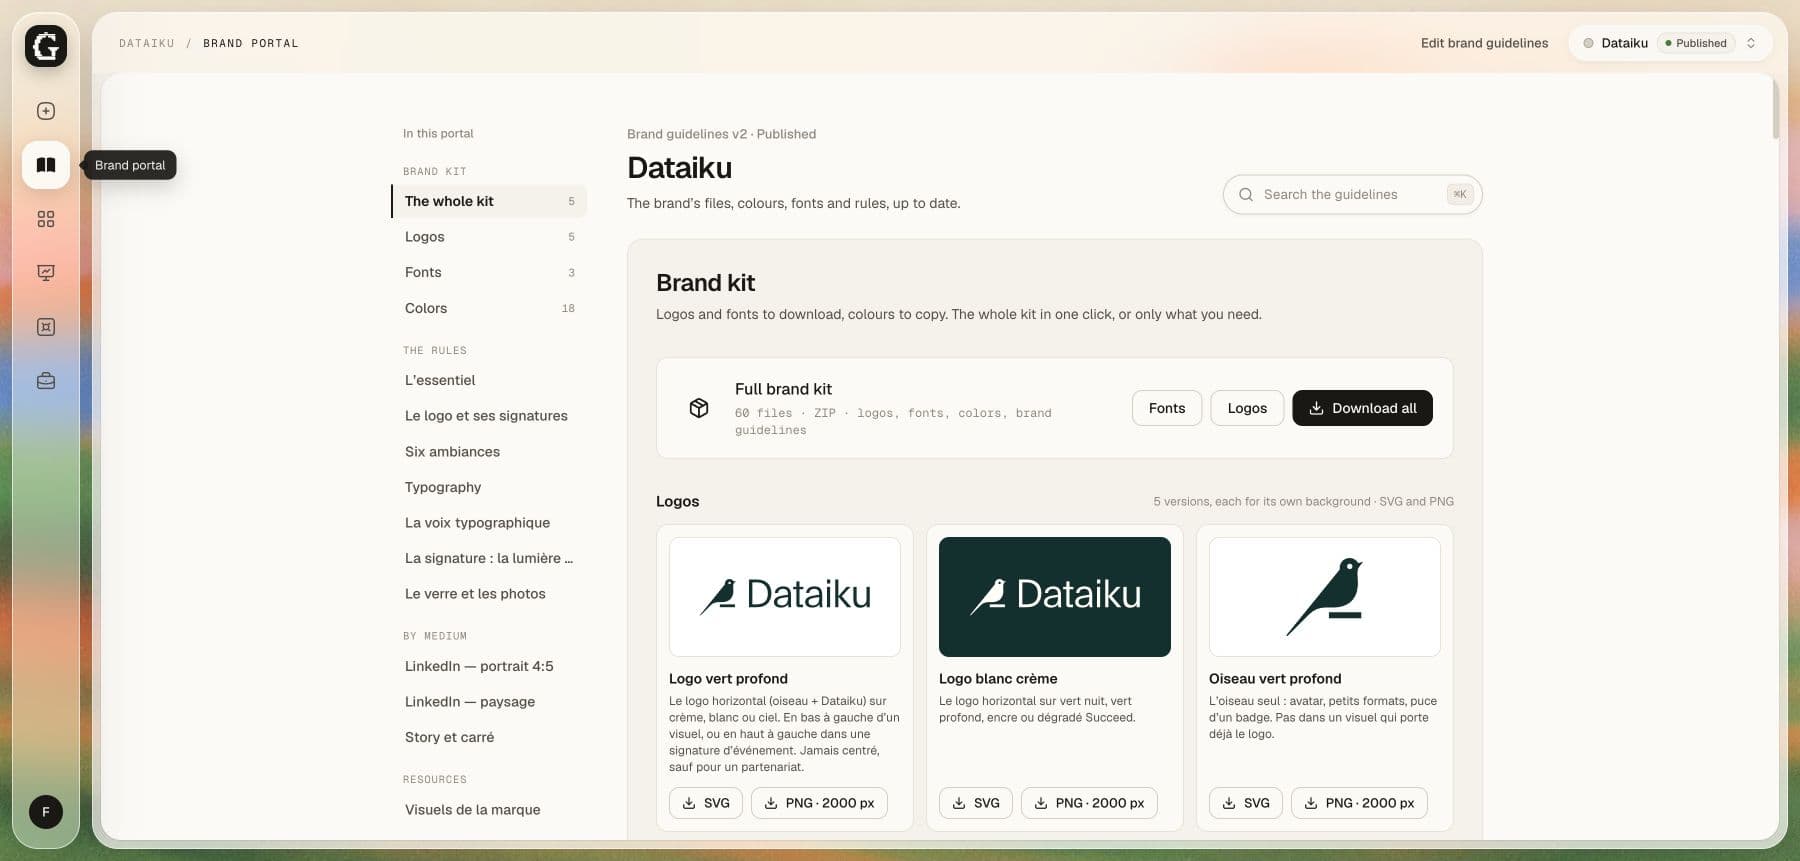The width and height of the screenshot is (1800, 861).
Task: Download SVG of Logo vert profond
Action: [x=706, y=803]
